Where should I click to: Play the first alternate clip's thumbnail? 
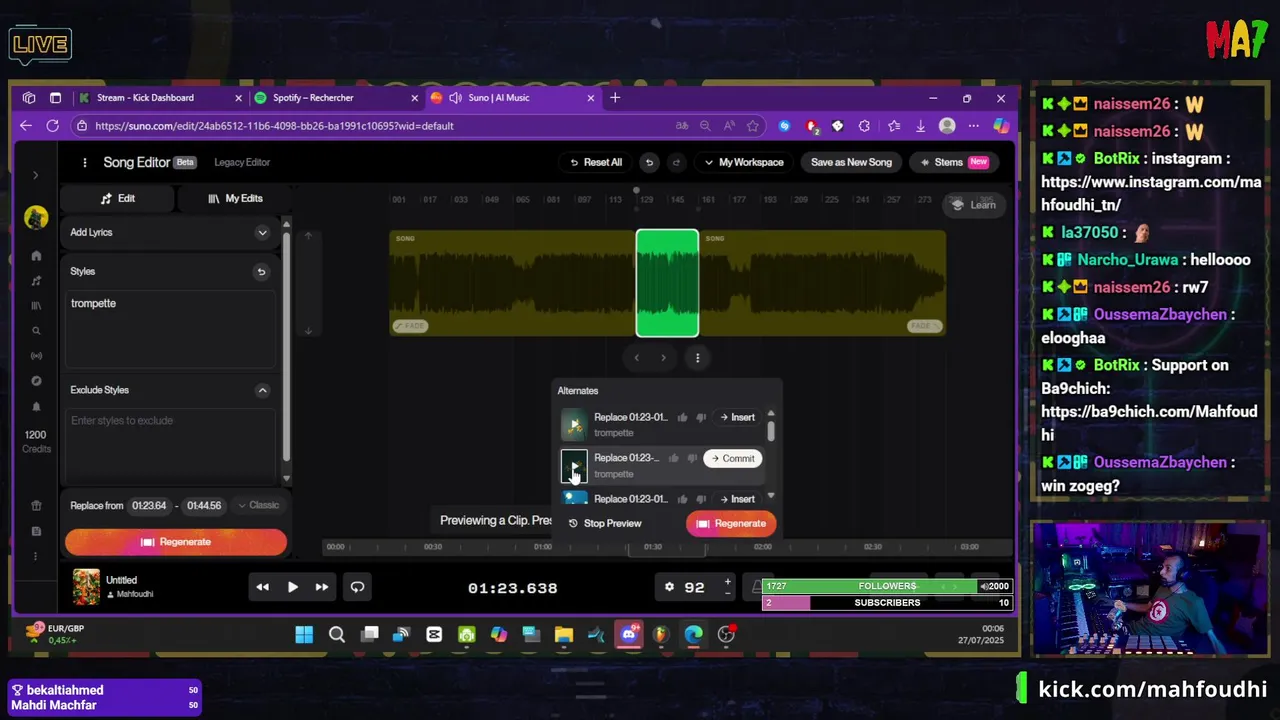574,425
